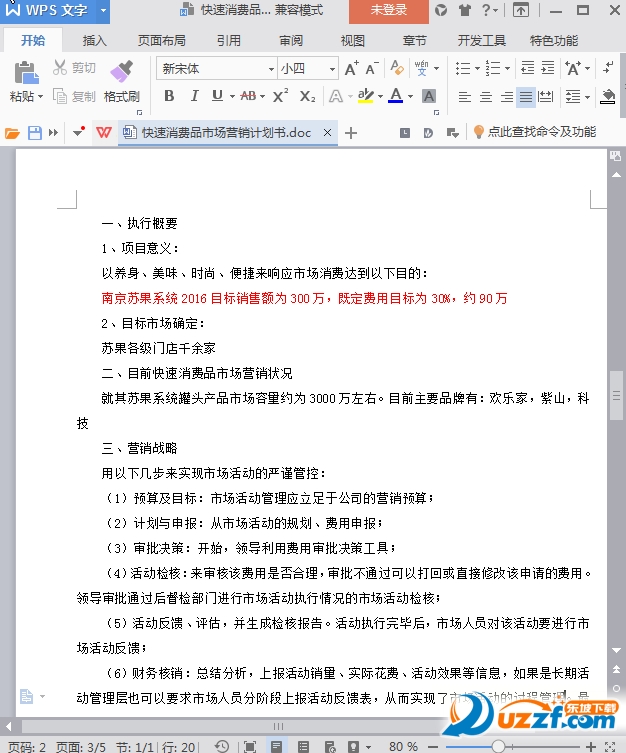Screen dimensions: 626x753
Task: Expand the Paste options arrow
Action: [40, 97]
